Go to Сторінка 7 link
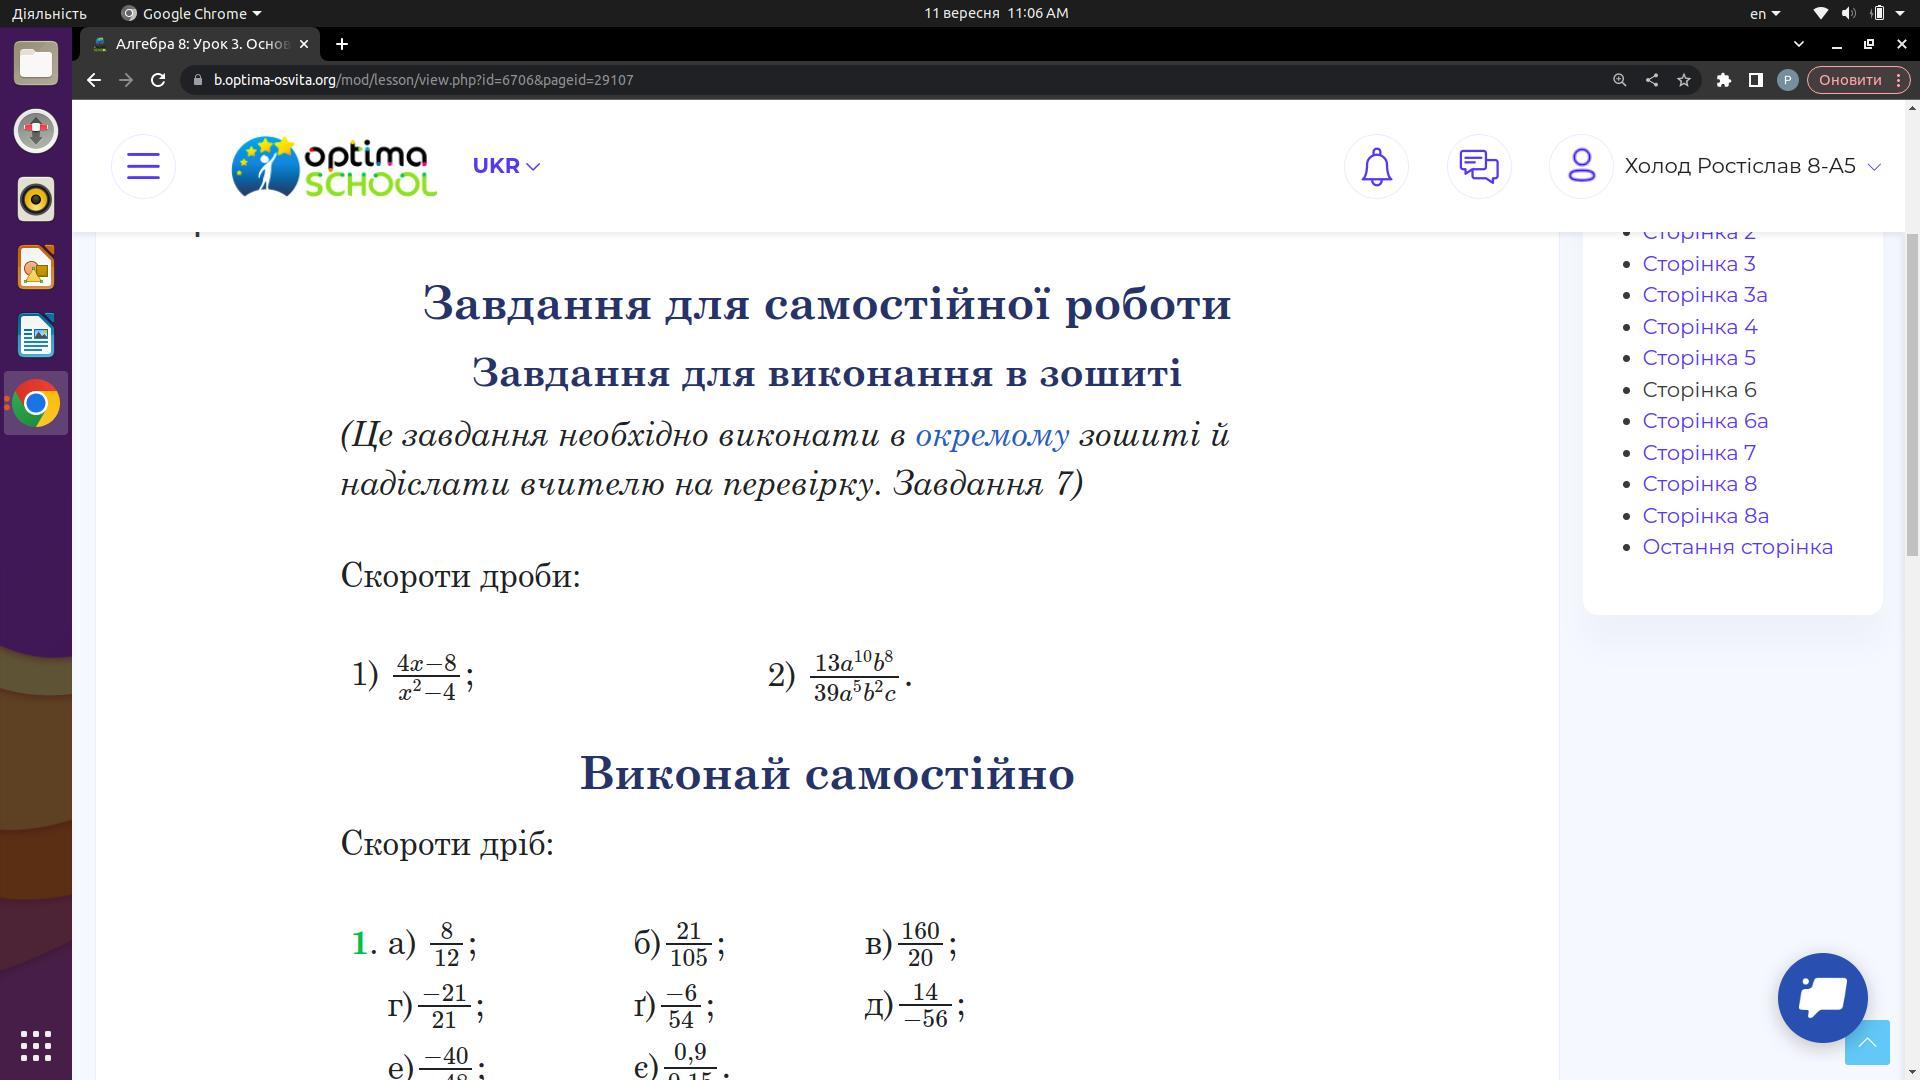The image size is (1920, 1080). pos(1698,453)
